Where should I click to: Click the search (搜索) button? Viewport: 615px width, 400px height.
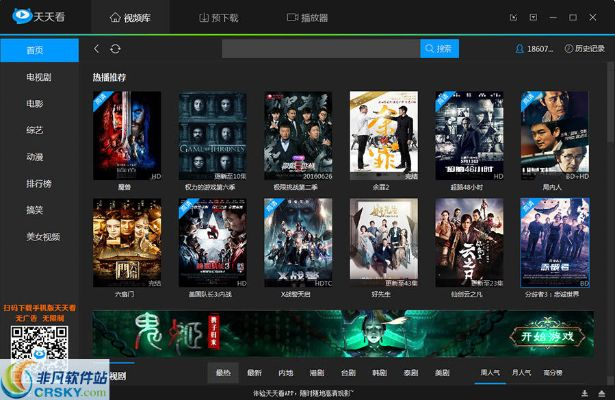coord(439,48)
